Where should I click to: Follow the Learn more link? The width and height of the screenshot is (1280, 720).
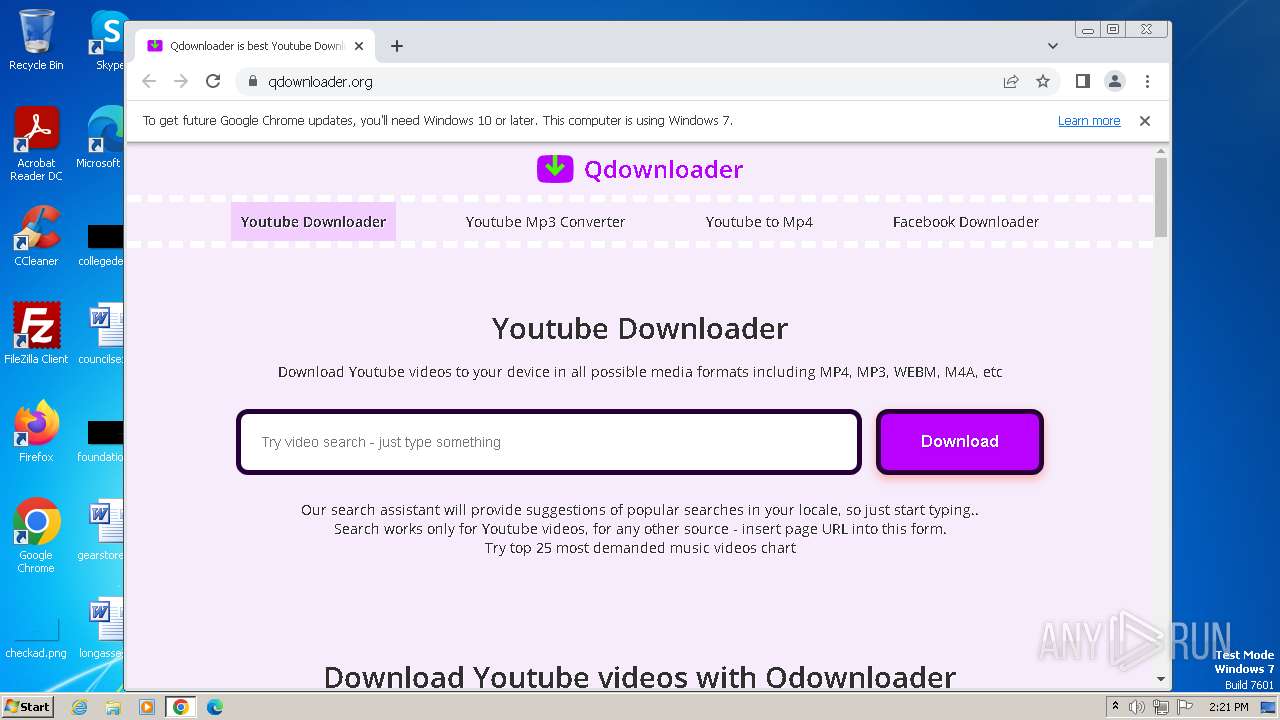click(1089, 121)
